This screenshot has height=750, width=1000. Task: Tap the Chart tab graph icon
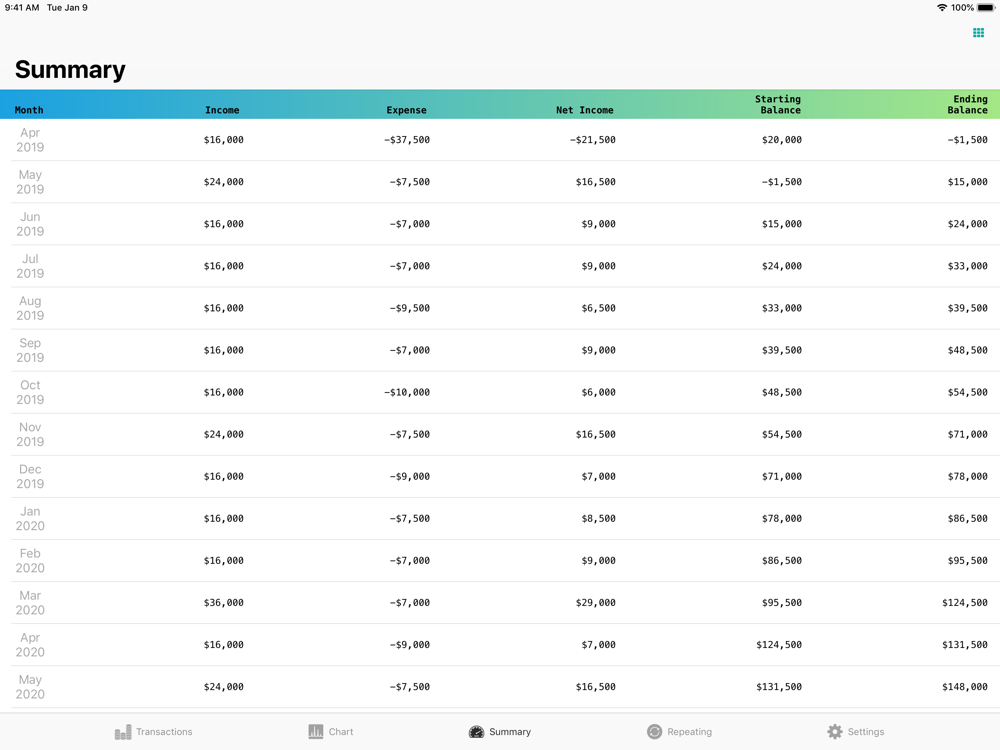pyautogui.click(x=316, y=732)
